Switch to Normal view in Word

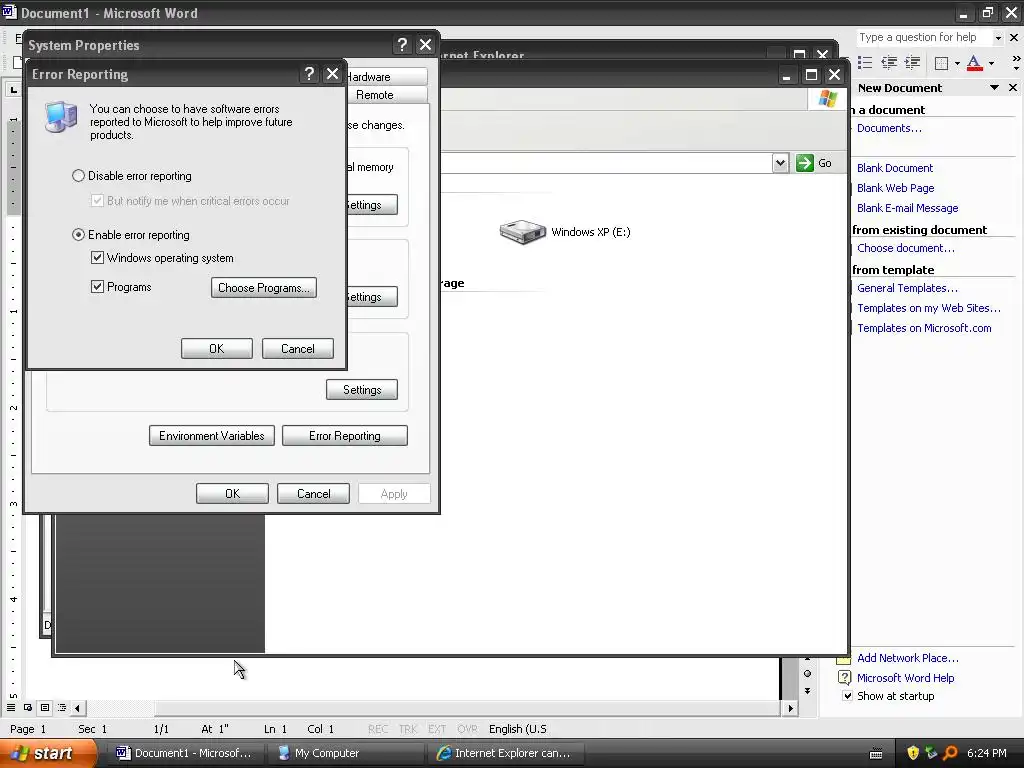[11, 707]
